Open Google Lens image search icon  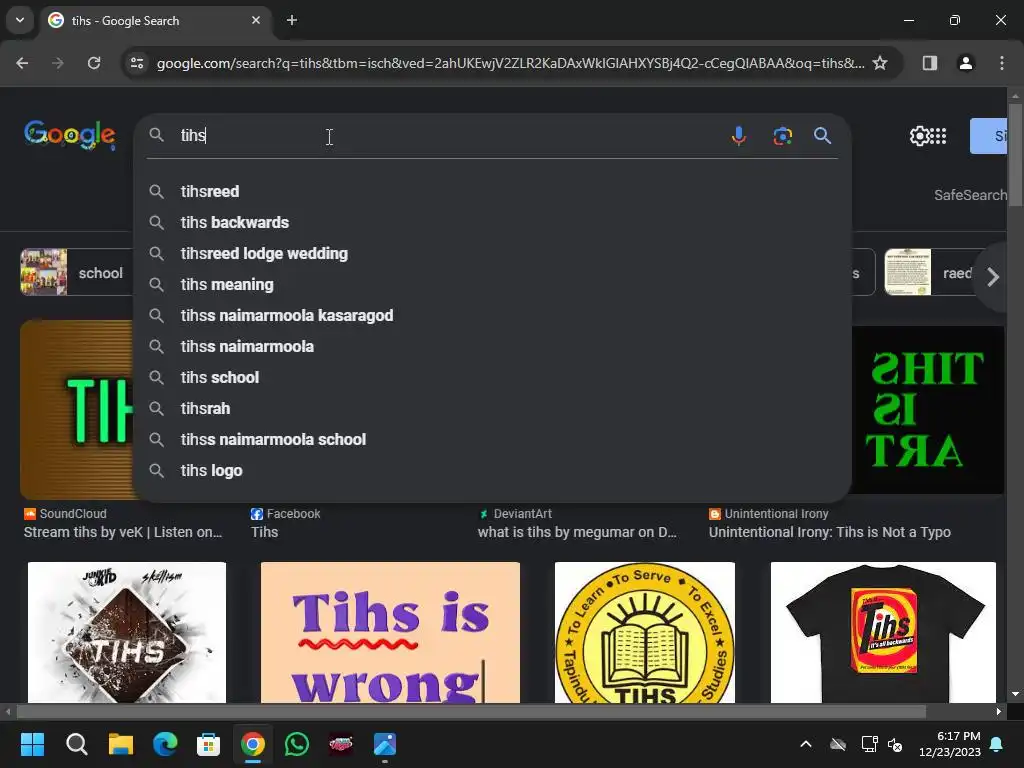pyautogui.click(x=782, y=136)
